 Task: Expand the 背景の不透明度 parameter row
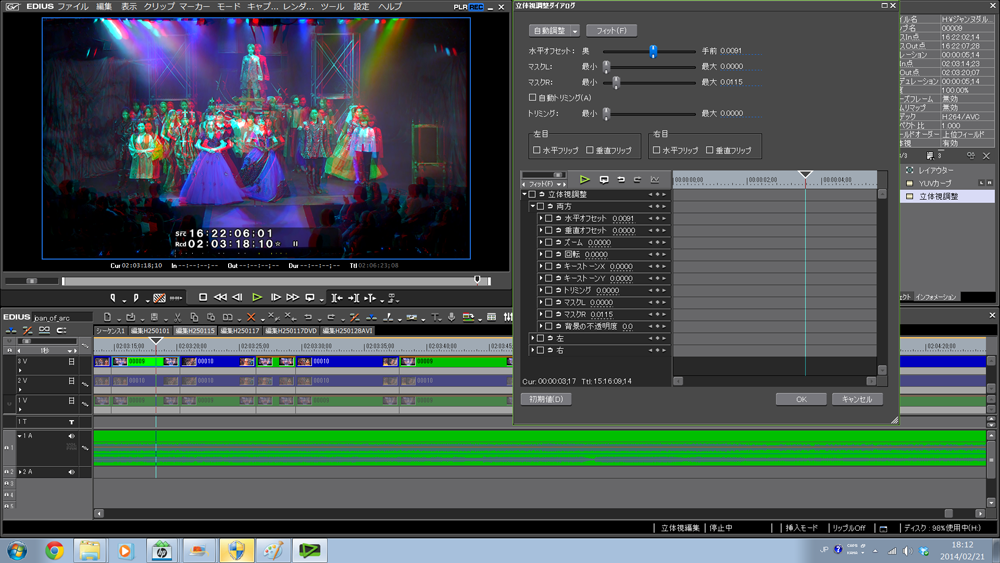pos(541,326)
